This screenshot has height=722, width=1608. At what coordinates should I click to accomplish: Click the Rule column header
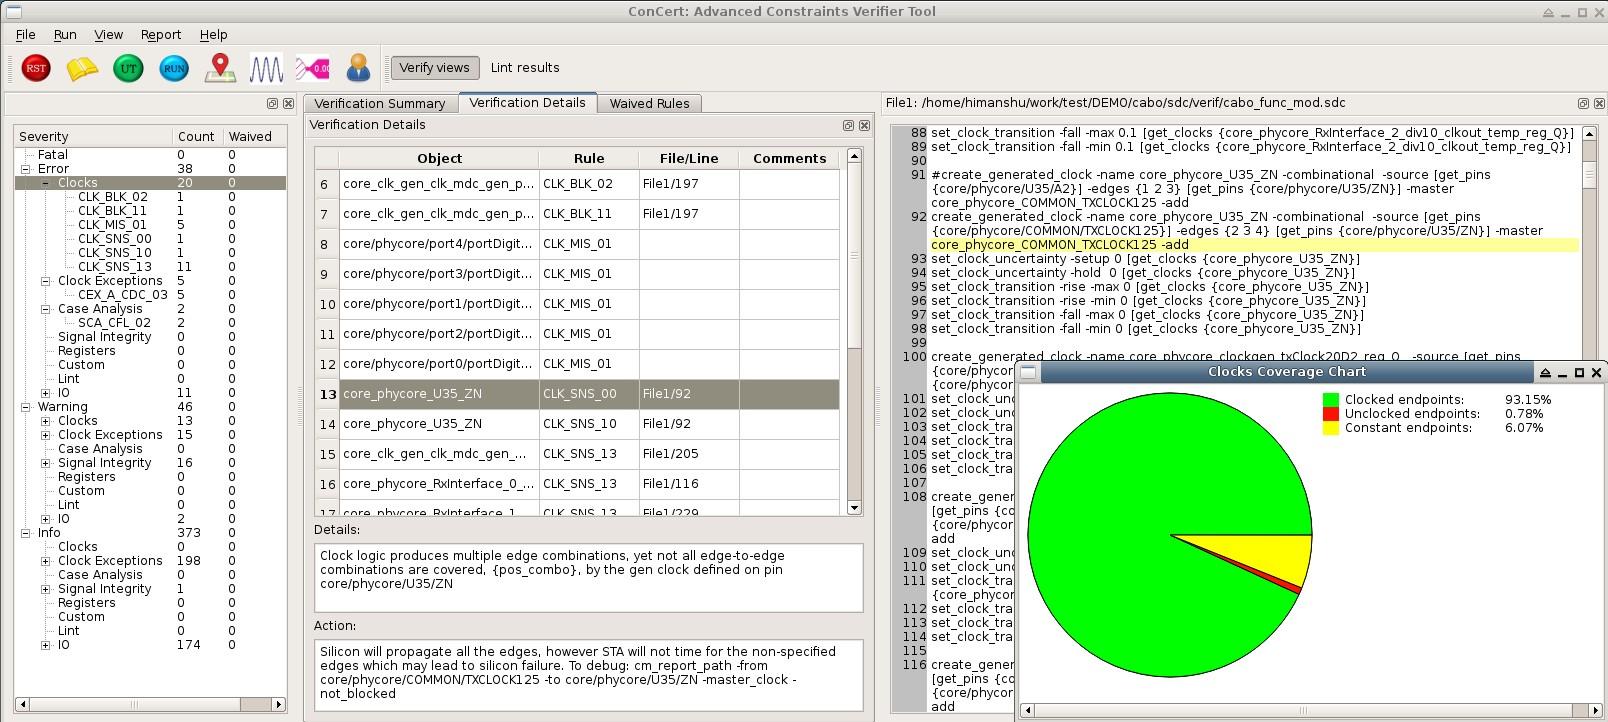point(588,158)
